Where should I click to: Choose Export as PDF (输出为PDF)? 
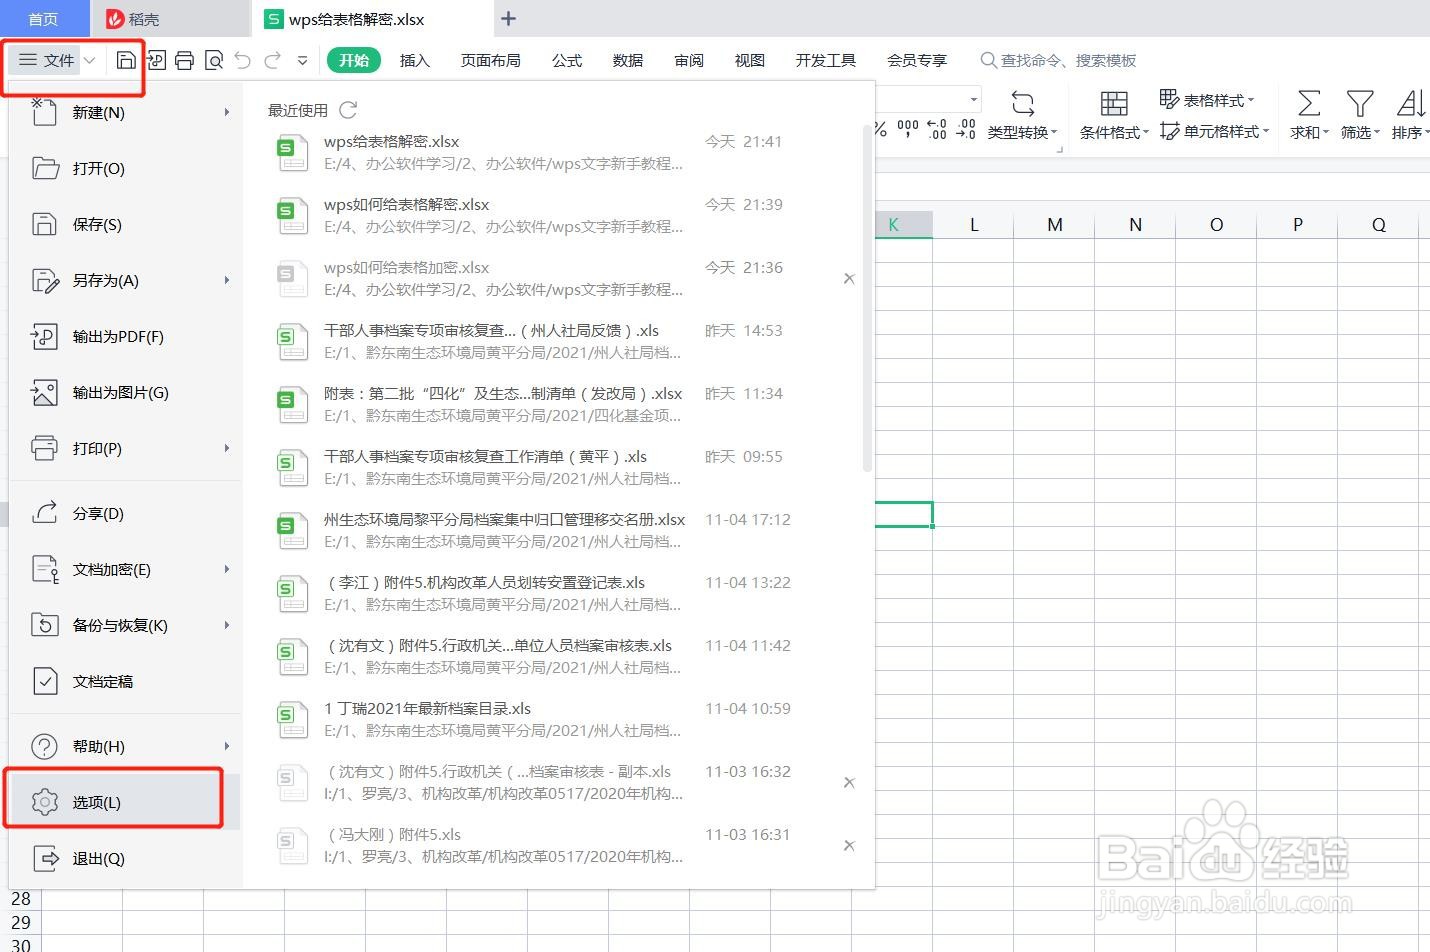click(126, 336)
